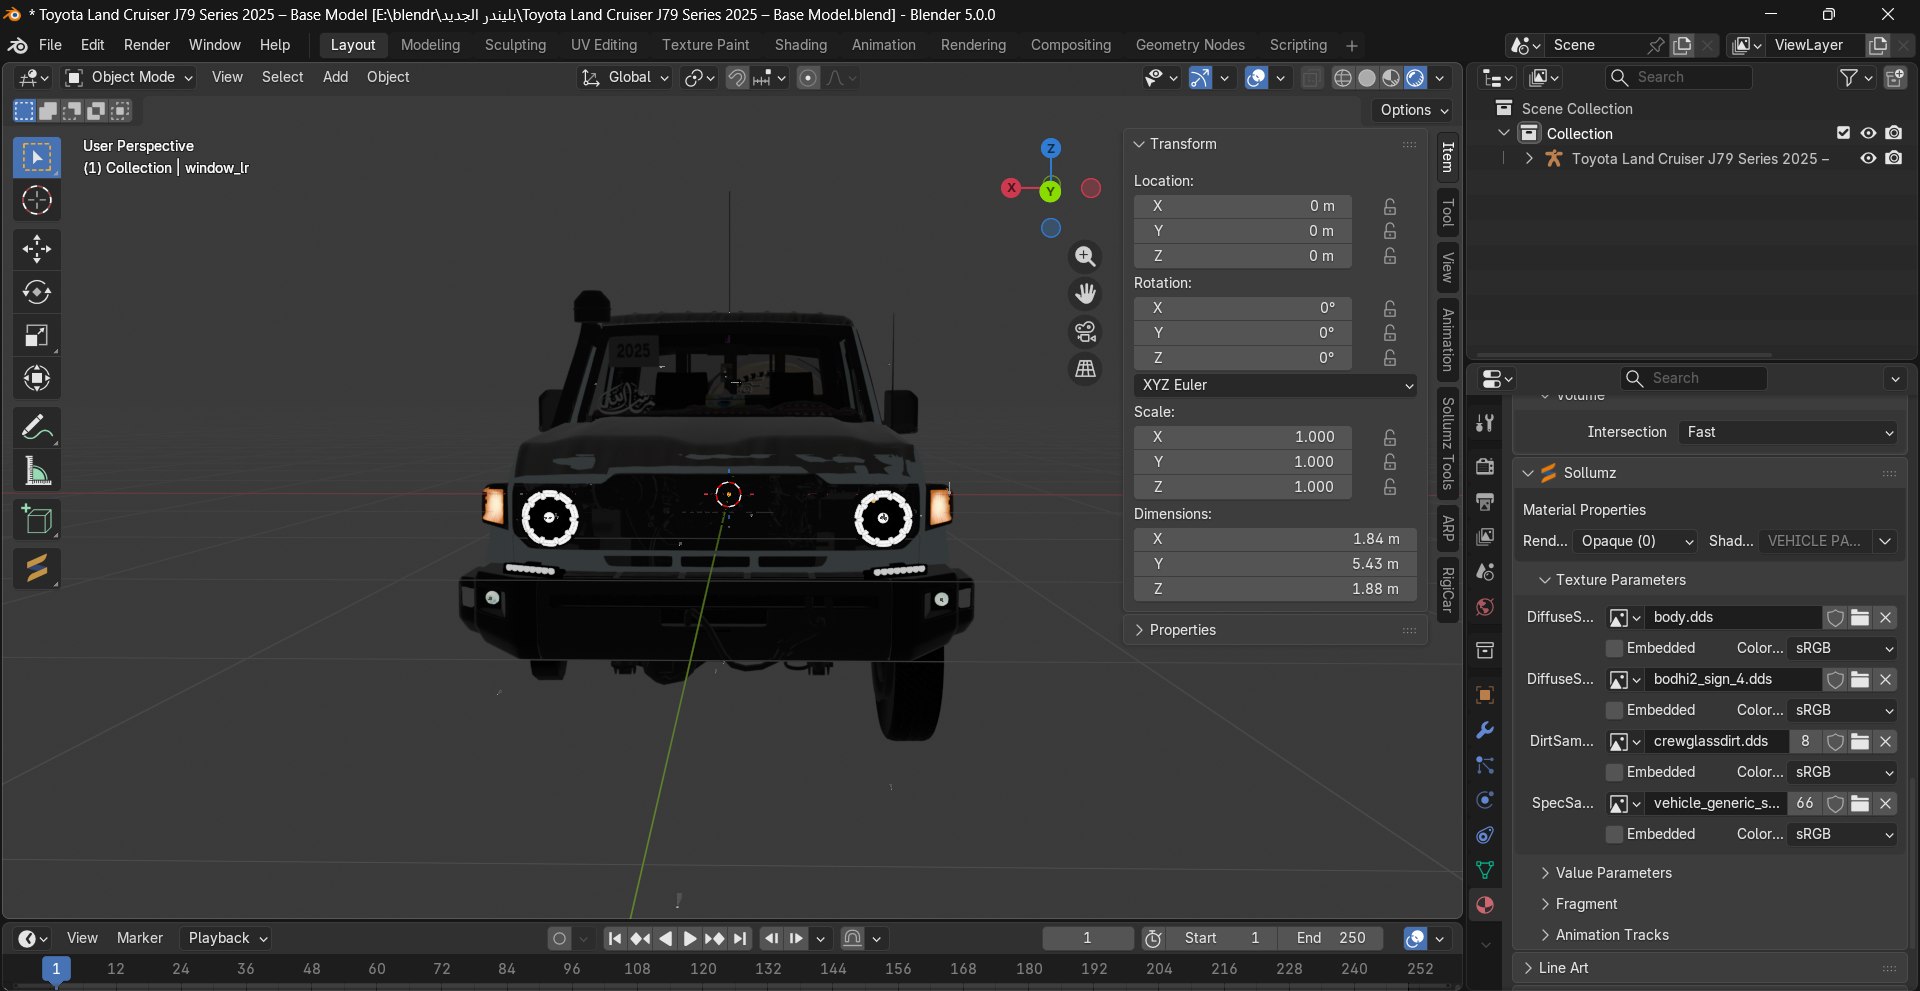Image resolution: width=1920 pixels, height=991 pixels.
Task: Open the World properties tab icon
Action: tap(1485, 607)
